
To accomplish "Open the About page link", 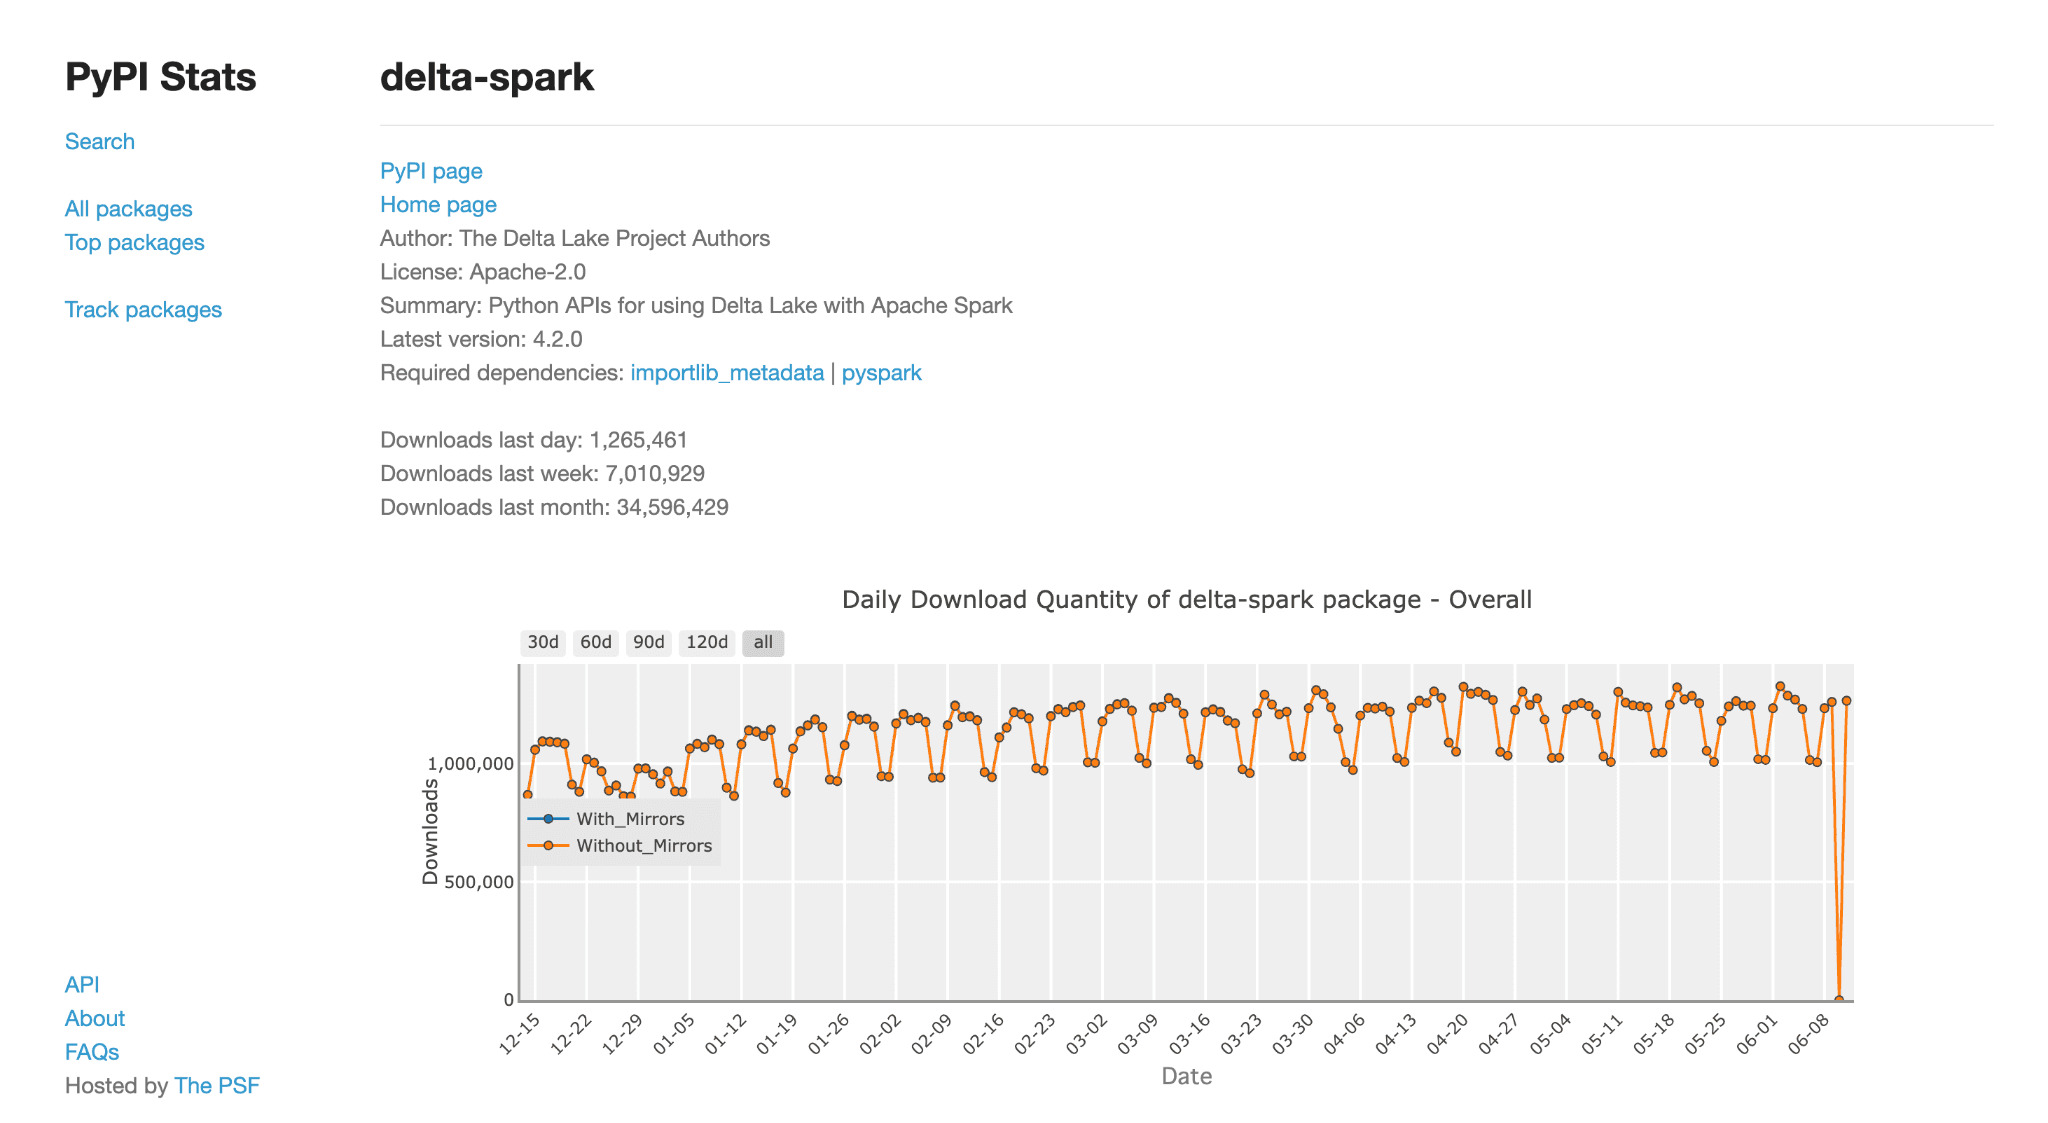I will [95, 1019].
